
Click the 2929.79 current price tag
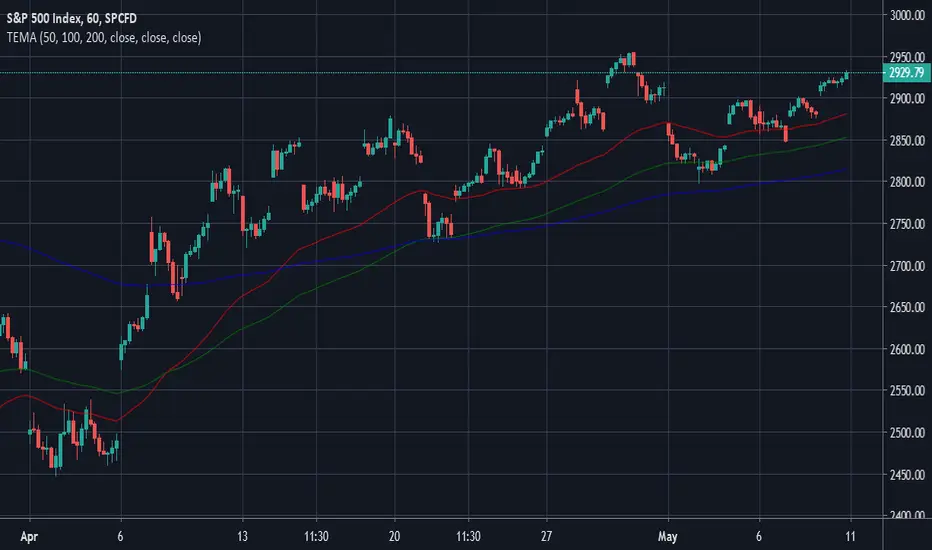click(x=906, y=73)
